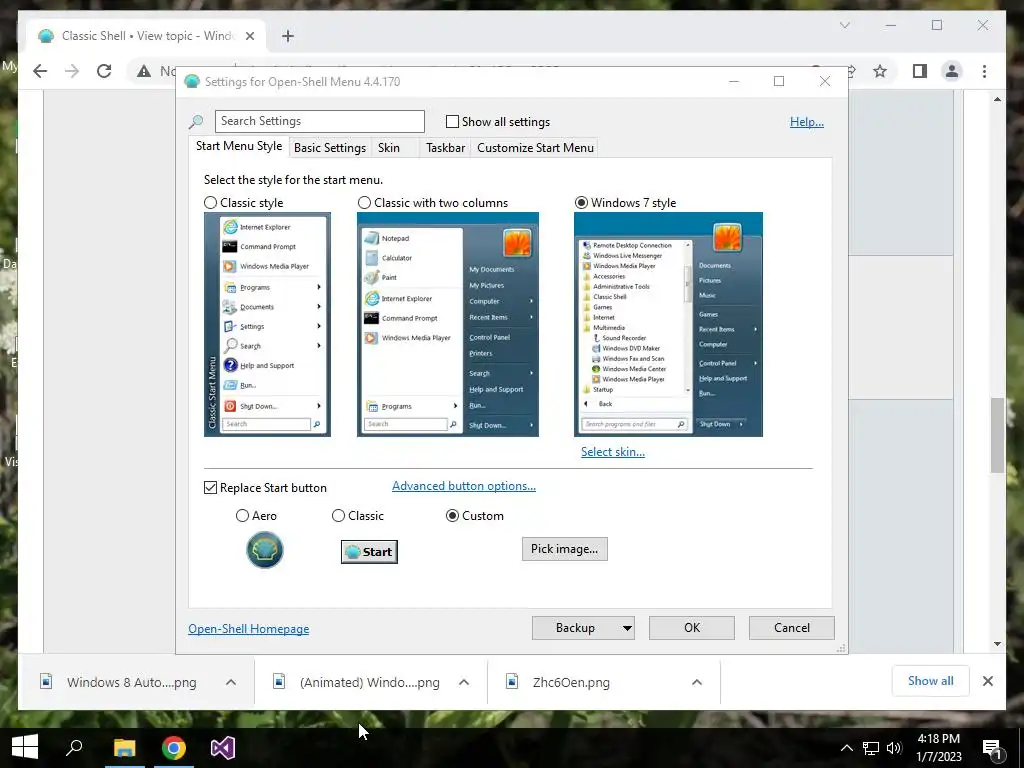Screen dimensions: 1024x768
Task: Switch to Start Menu Style tab
Action: (x=239, y=146)
